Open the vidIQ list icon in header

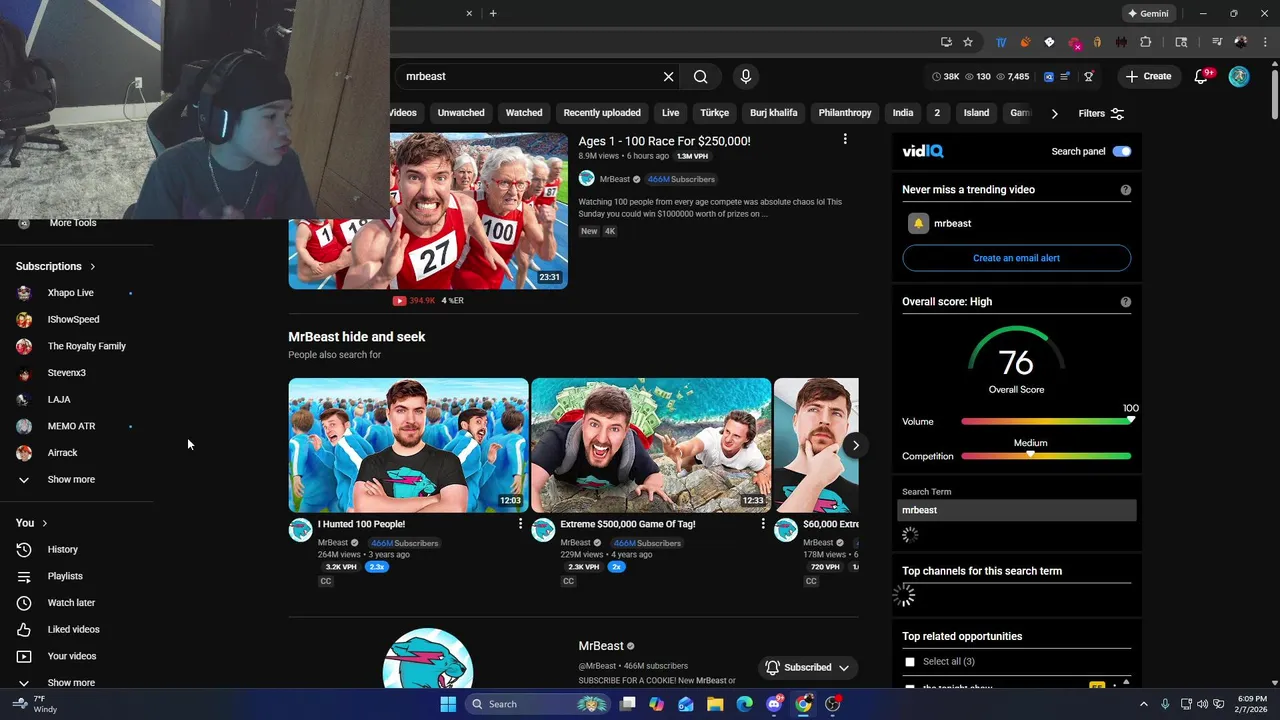(1065, 76)
